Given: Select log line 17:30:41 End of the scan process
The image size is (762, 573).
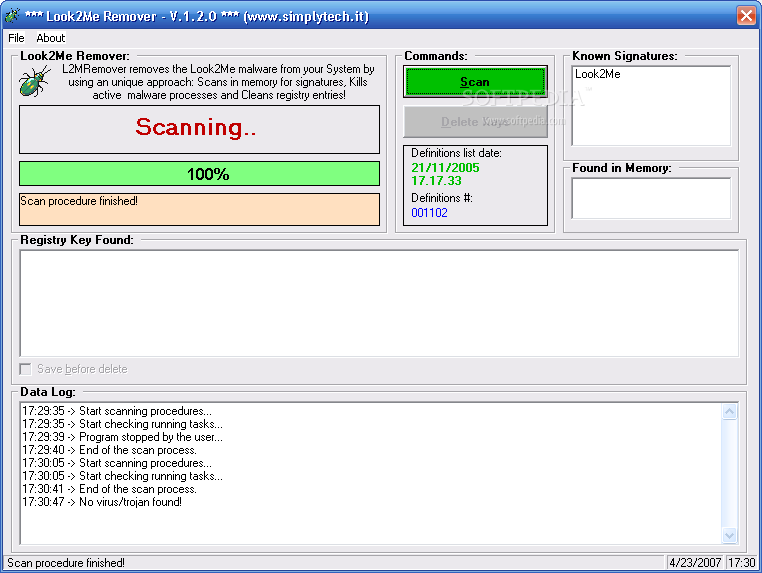Looking at the screenshot, I should (109, 489).
